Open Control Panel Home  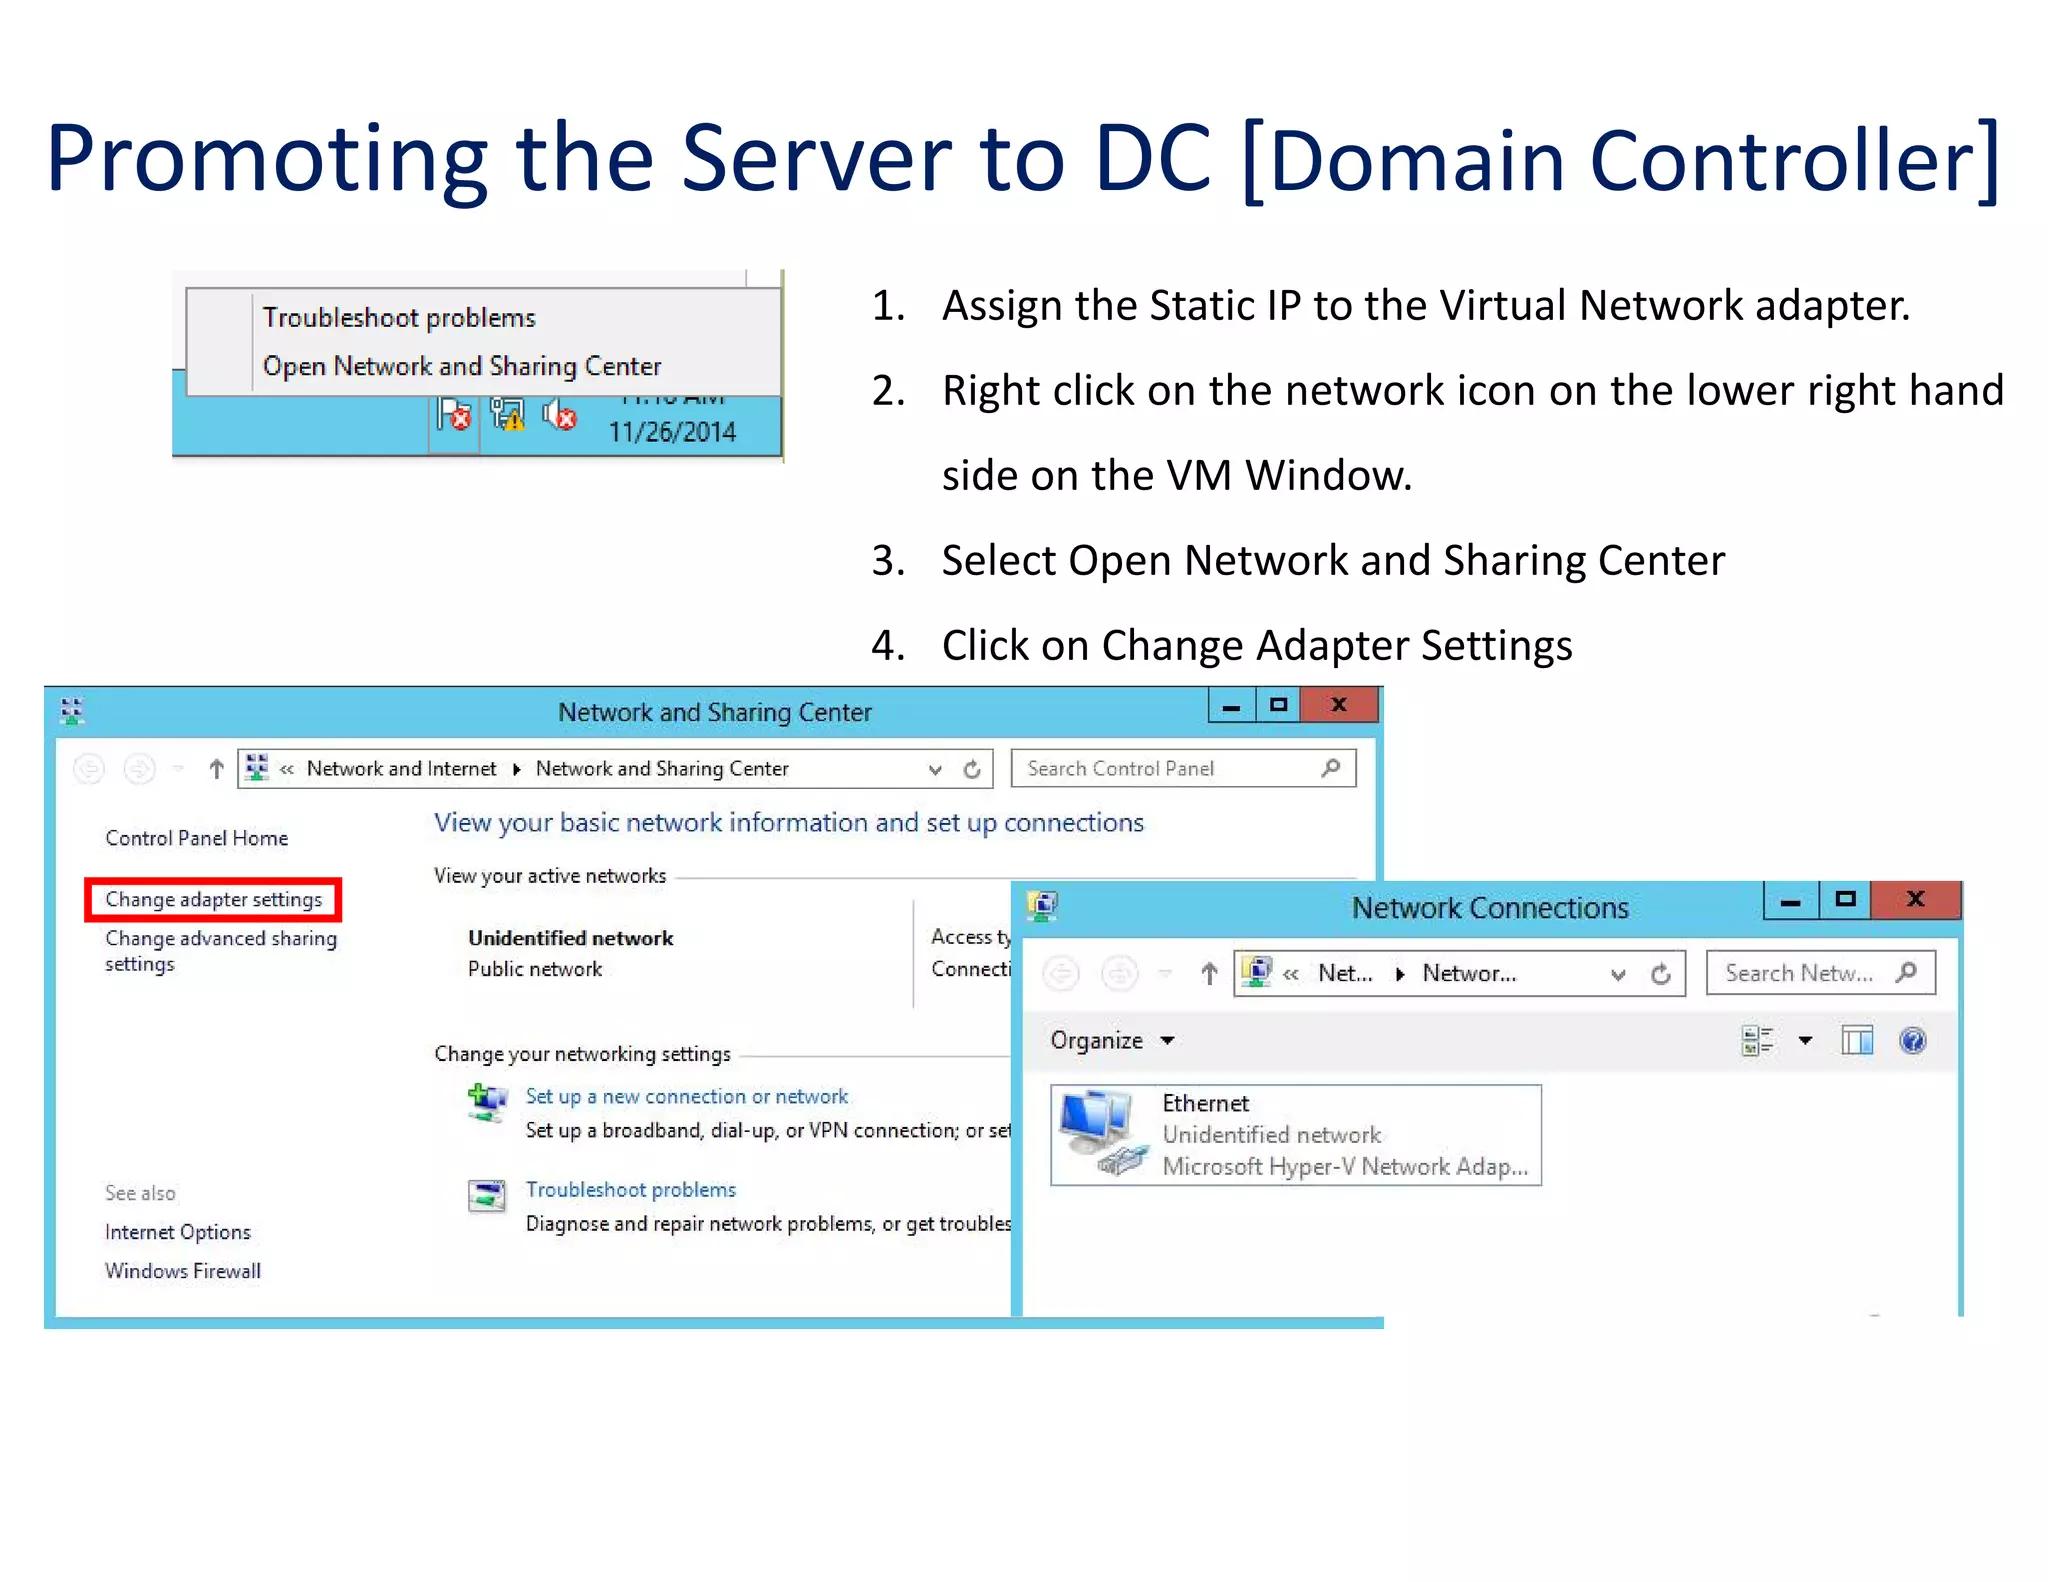click(x=196, y=838)
